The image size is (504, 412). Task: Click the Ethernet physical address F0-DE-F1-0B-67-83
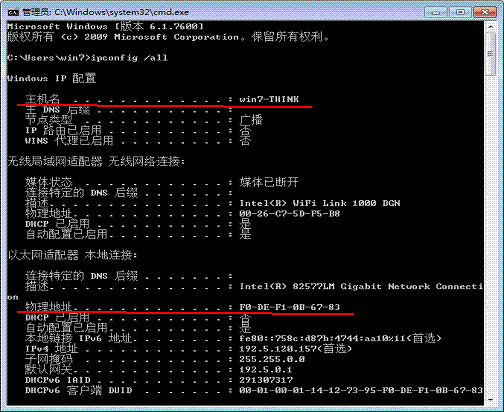289,307
